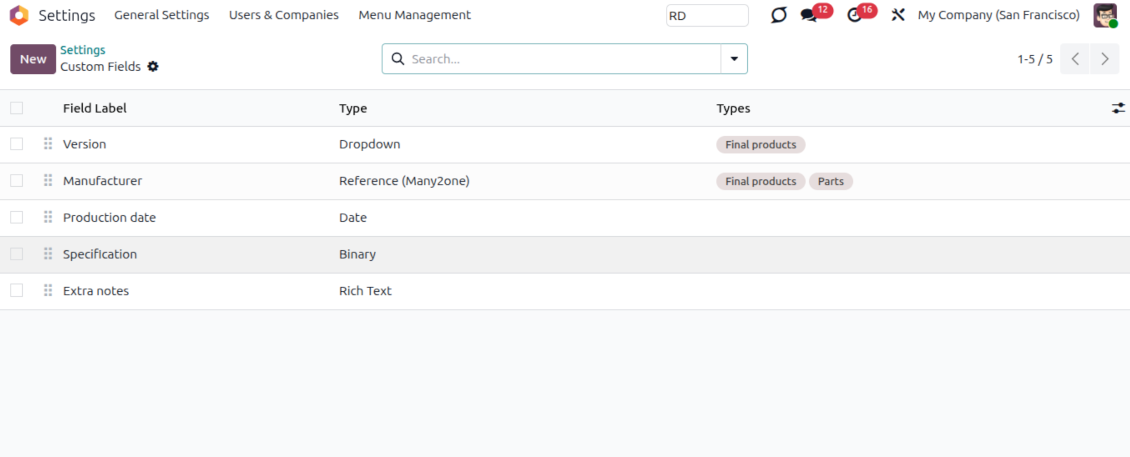Open the column adjust settings icon

tap(1118, 108)
